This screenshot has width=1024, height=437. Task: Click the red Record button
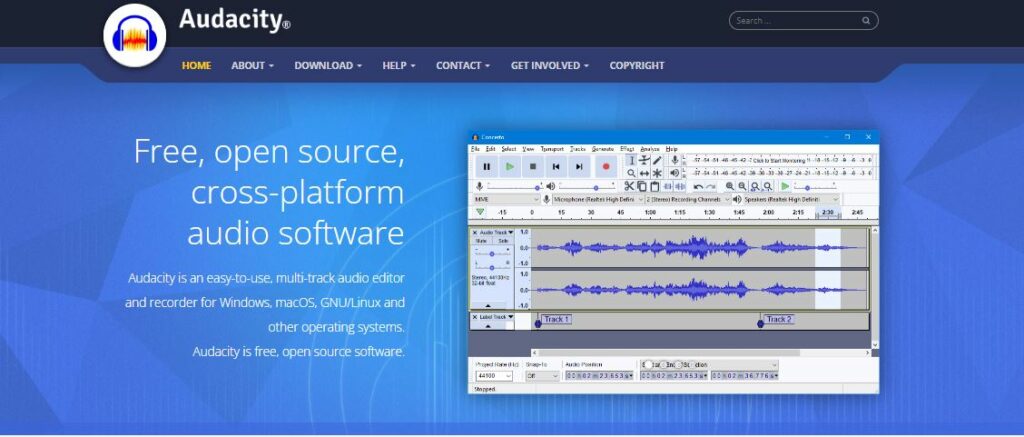tap(606, 167)
